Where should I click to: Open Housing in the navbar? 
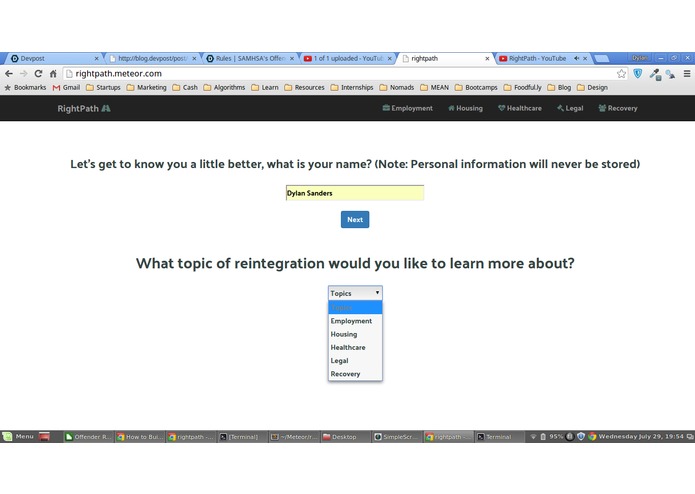[x=465, y=108]
